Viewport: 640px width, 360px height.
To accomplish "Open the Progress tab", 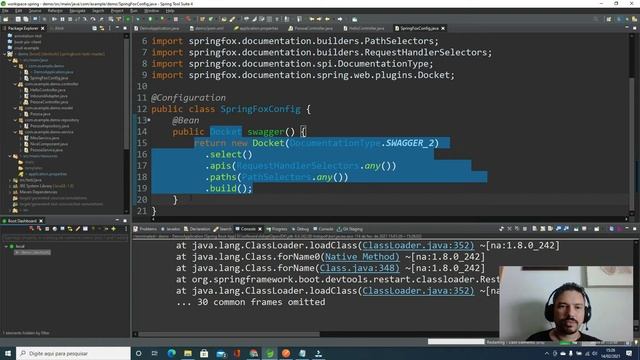I will click(277, 229).
